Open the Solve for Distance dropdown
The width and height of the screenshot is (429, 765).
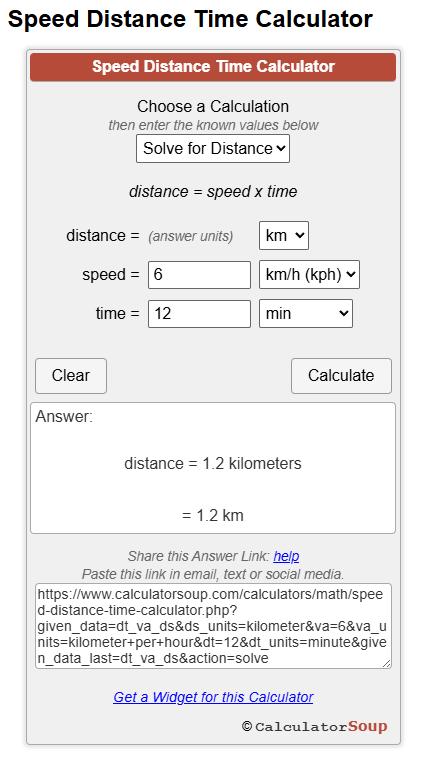213,148
